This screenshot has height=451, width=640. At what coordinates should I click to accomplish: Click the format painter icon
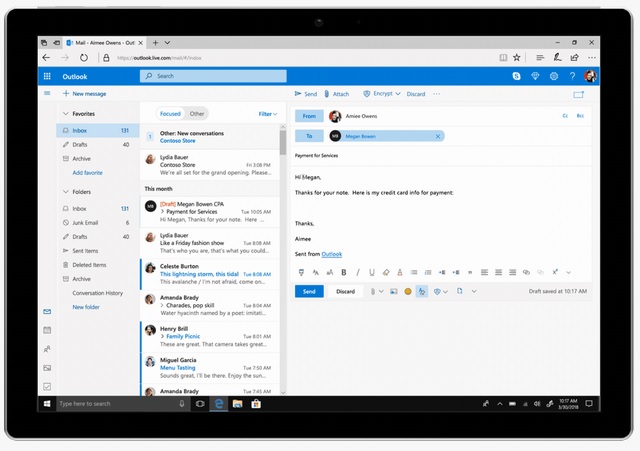pos(301,272)
